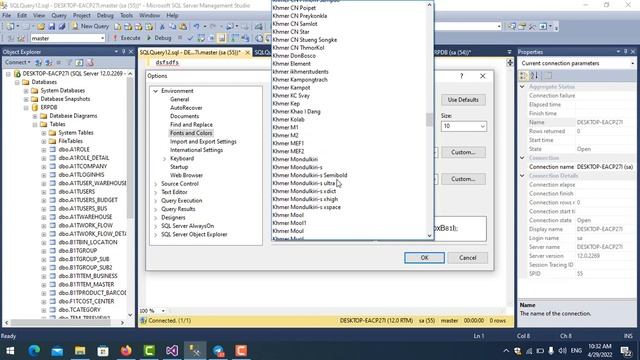Click the Filter funnel icon in Object Explorer
This screenshot has width=640, height=360.
coord(69,62)
